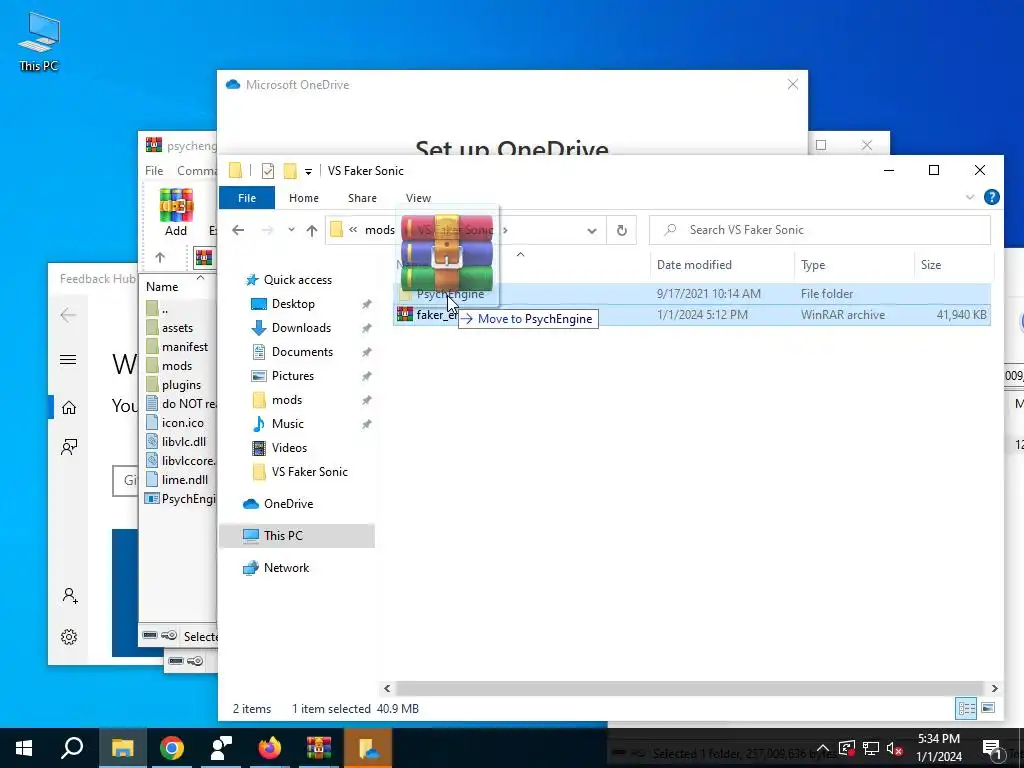The height and width of the screenshot is (768, 1024).
Task: Open This PC desktop icon
Action: [x=39, y=41]
